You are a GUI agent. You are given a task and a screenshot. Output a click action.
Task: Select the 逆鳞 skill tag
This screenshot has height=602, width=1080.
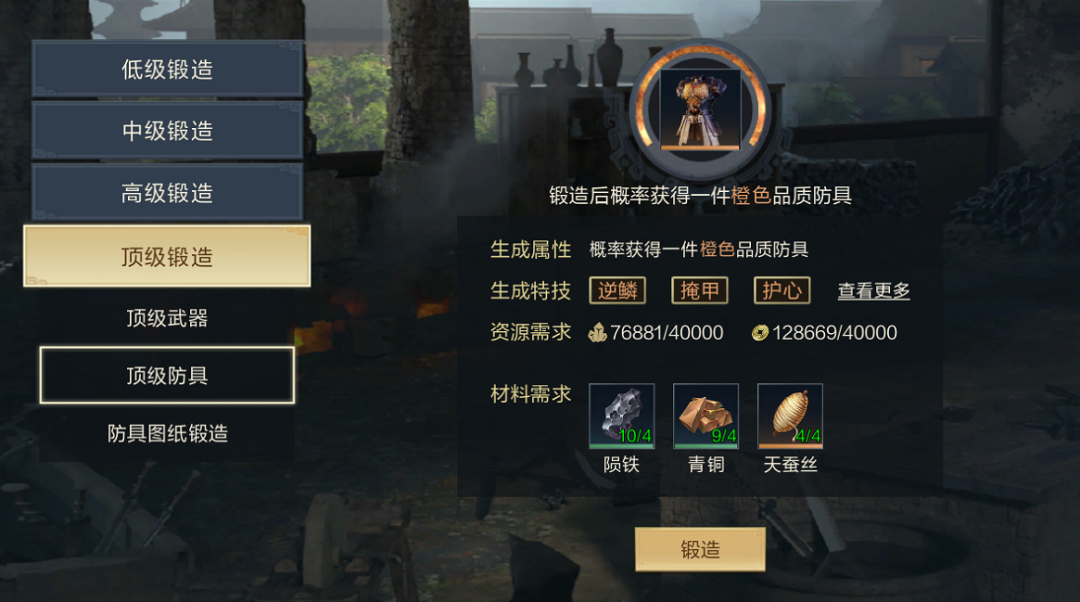(x=617, y=291)
